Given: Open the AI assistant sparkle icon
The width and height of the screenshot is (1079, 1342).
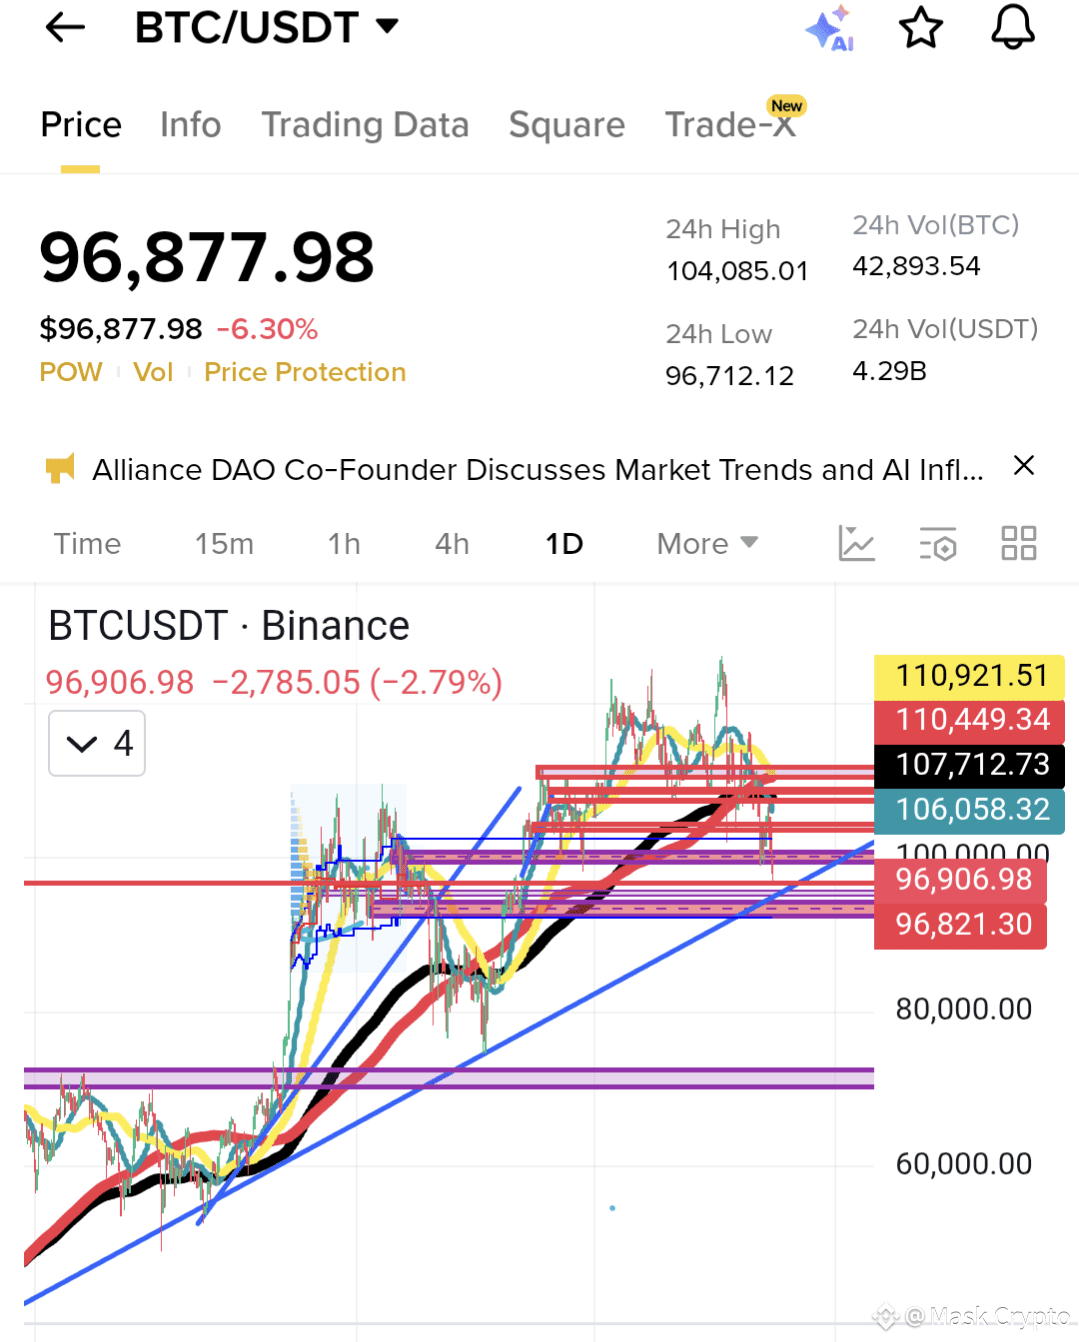Looking at the screenshot, I should click(829, 28).
